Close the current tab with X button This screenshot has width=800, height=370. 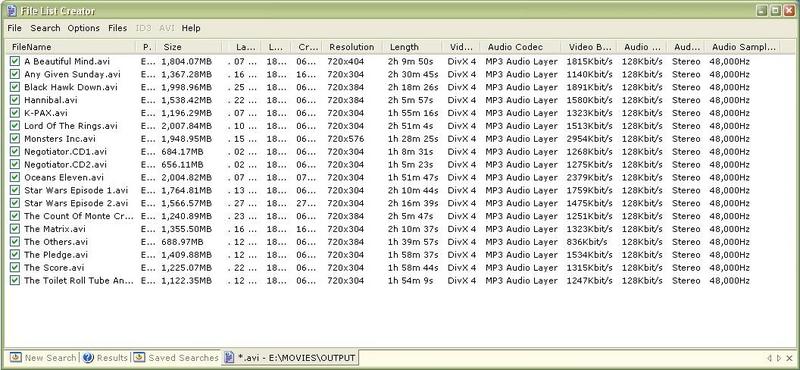pyautogui.click(x=790, y=358)
